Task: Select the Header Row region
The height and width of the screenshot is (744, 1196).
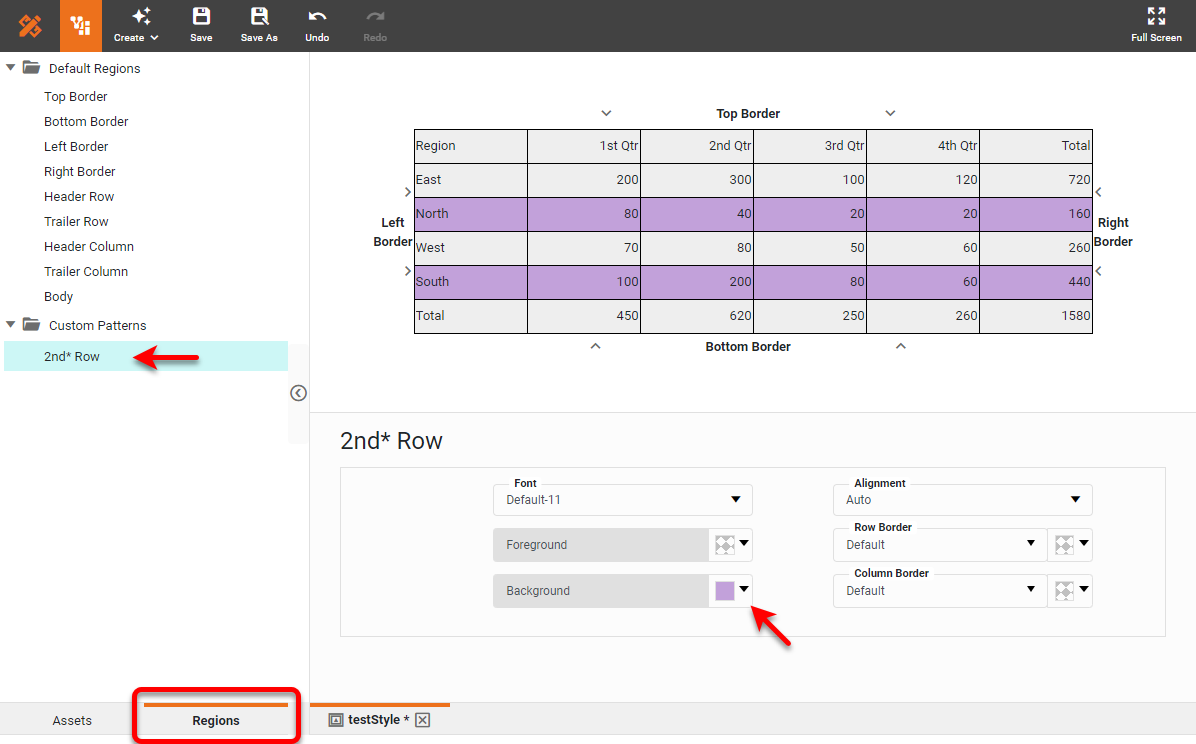Action: (79, 197)
